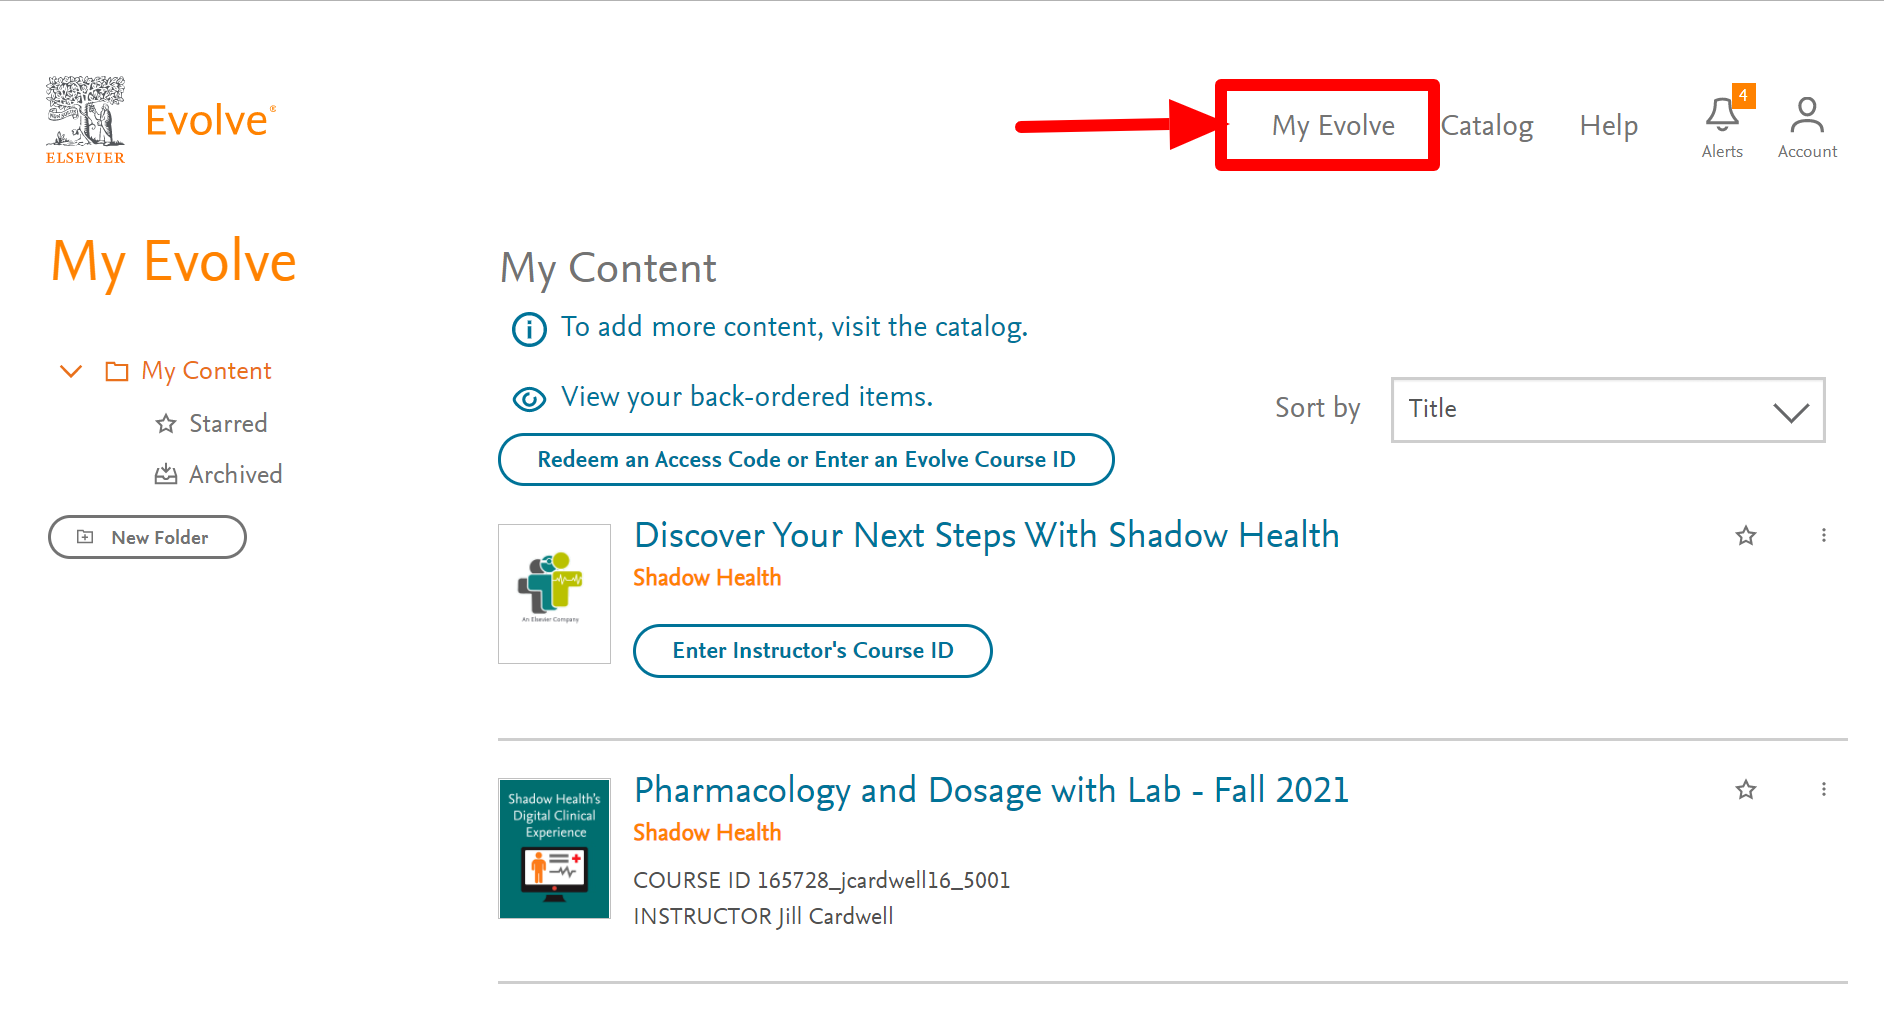
Task: Open the Account profile icon
Action: (x=1806, y=116)
